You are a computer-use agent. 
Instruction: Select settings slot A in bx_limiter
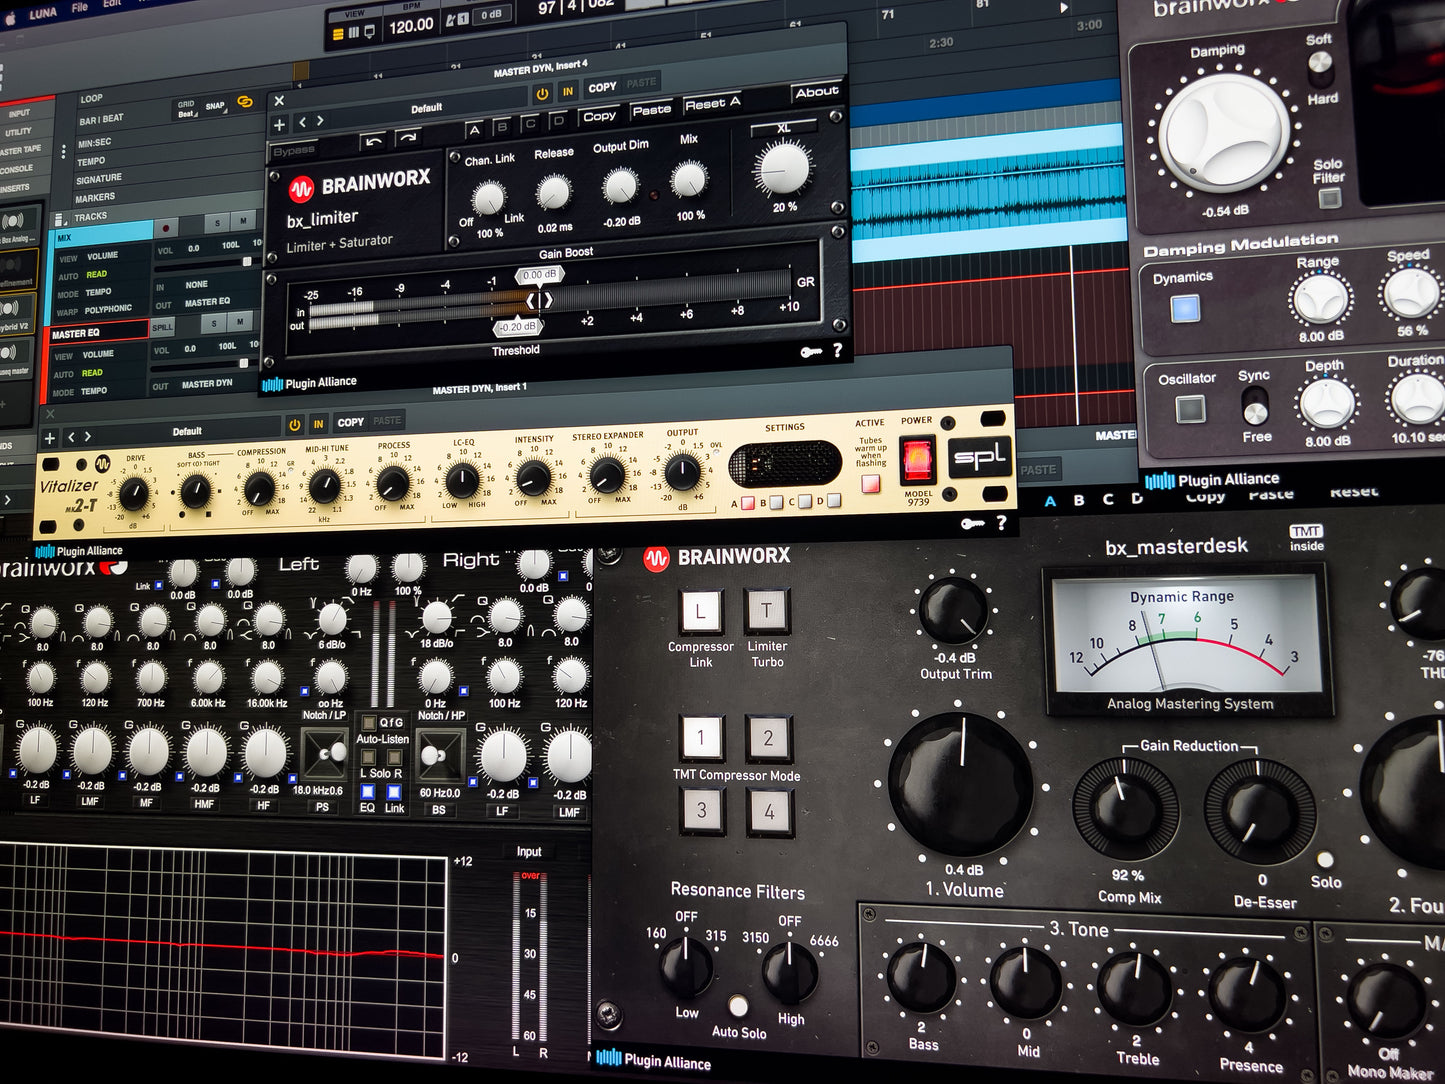click(474, 130)
